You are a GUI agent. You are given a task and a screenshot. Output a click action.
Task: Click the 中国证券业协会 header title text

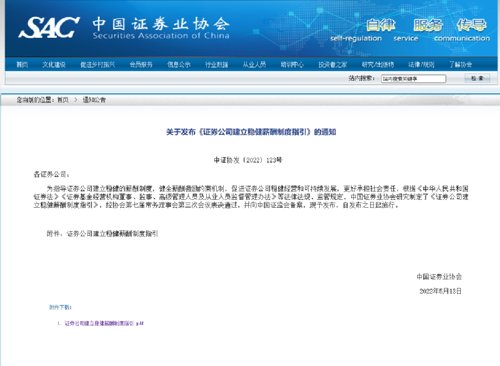(161, 24)
